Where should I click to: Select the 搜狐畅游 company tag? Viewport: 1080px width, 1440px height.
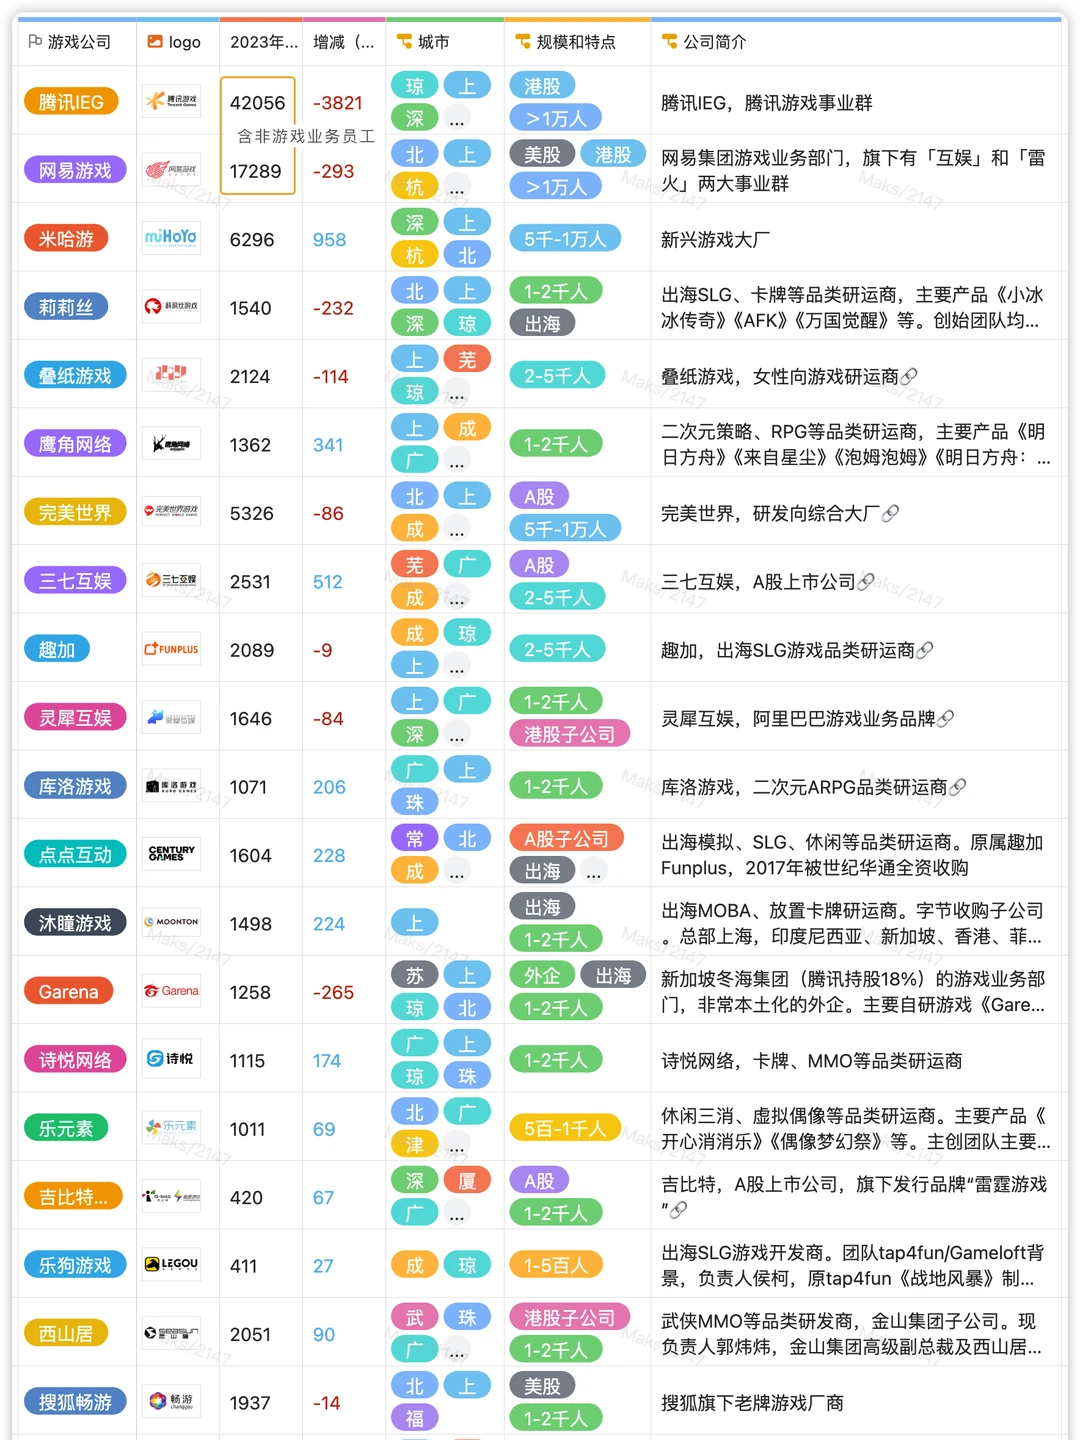75,1402
